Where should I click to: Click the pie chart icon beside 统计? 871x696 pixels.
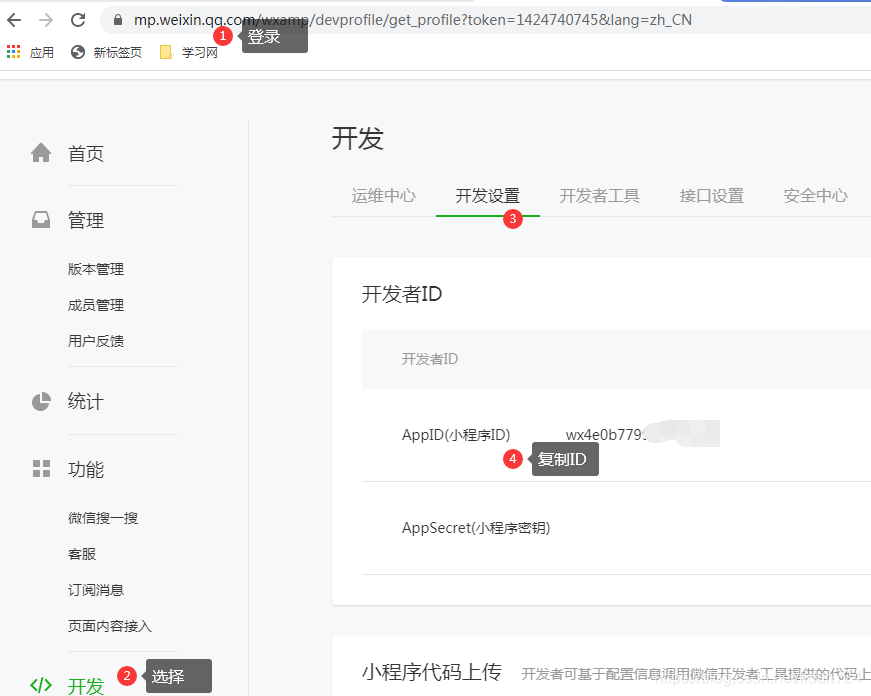(x=41, y=401)
